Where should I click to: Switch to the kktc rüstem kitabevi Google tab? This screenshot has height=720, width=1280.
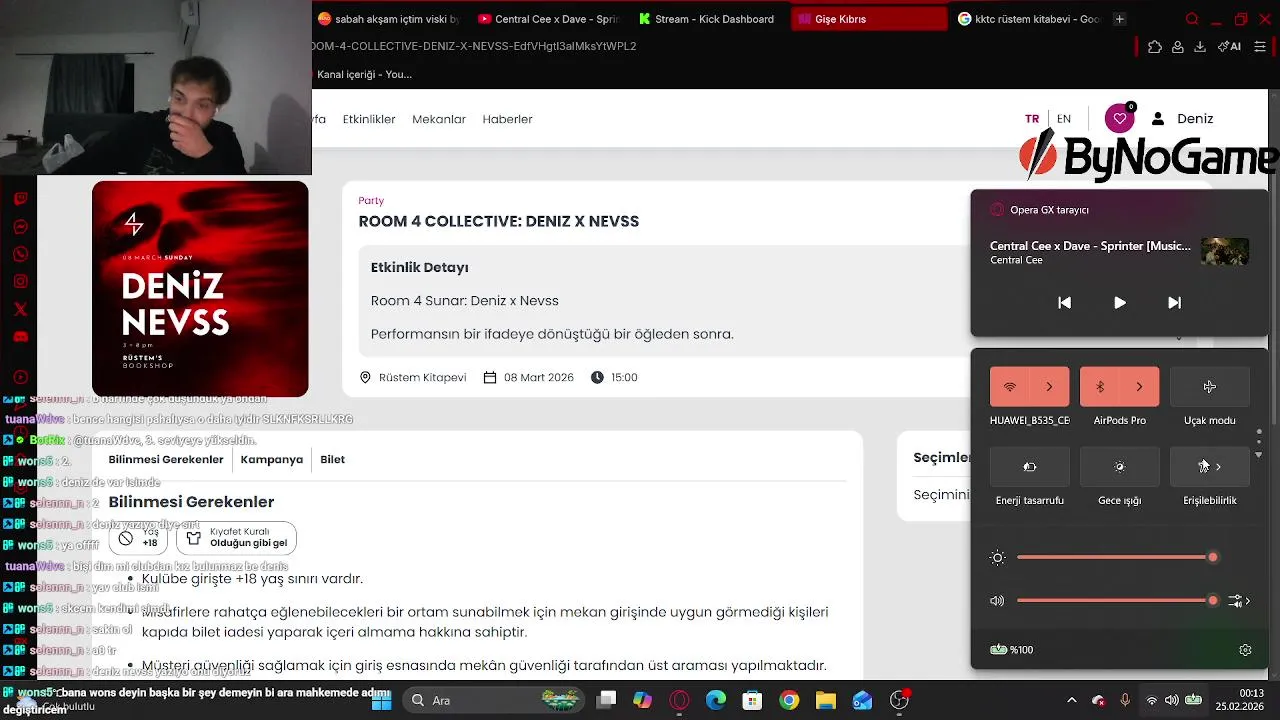pyautogui.click(x=1029, y=19)
